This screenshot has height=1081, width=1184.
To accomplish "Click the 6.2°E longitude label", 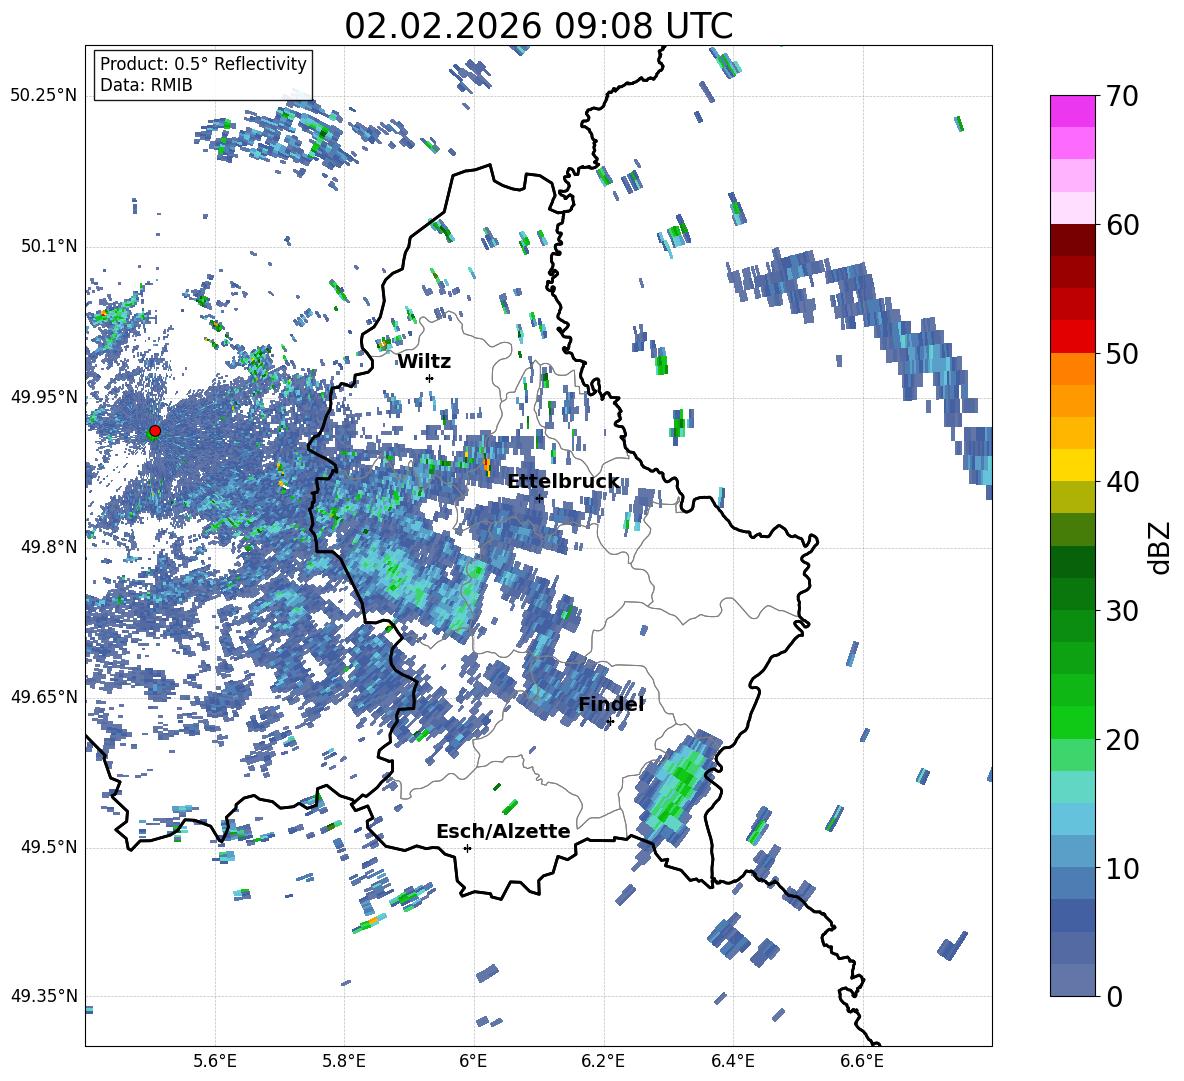I will pos(603,1061).
